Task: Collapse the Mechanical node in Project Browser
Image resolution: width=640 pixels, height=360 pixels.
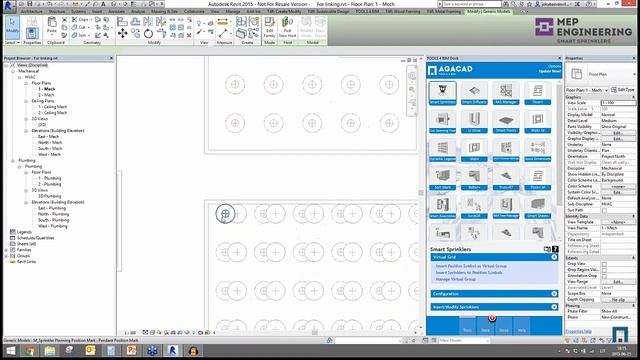Action: point(13,71)
